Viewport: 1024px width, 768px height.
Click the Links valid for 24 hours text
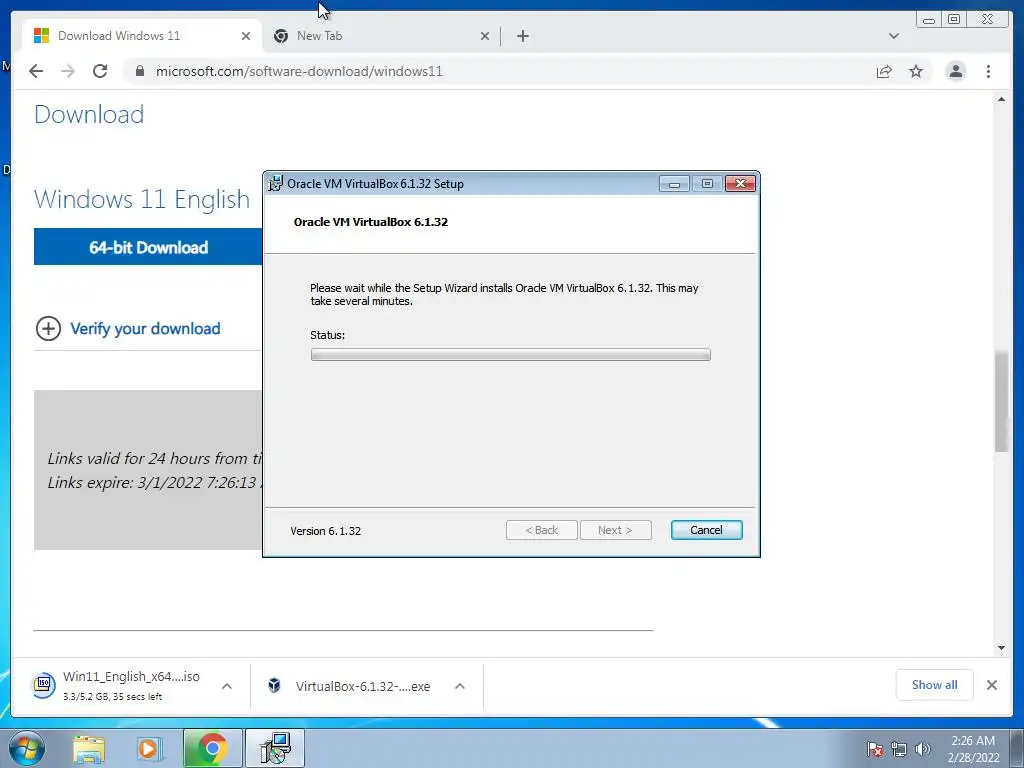[x=154, y=458]
